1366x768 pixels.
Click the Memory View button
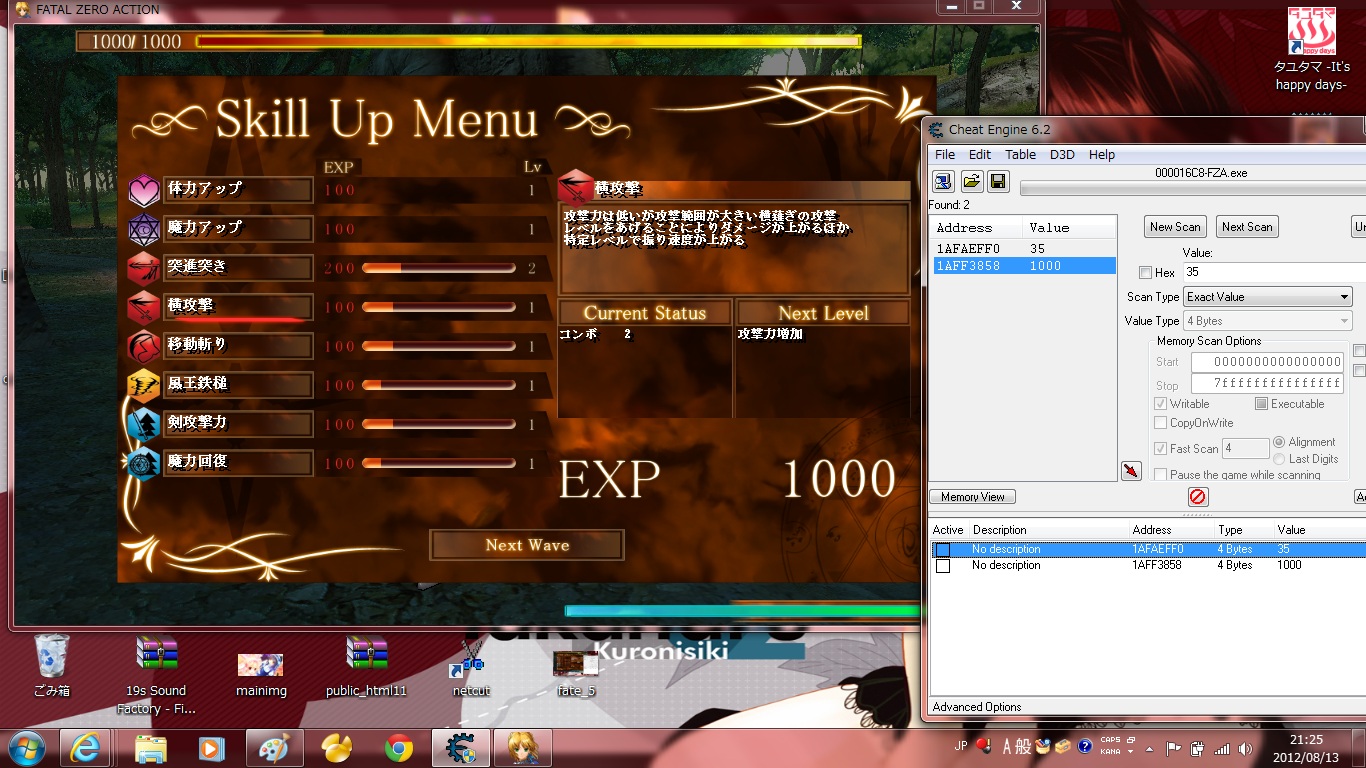click(x=972, y=497)
